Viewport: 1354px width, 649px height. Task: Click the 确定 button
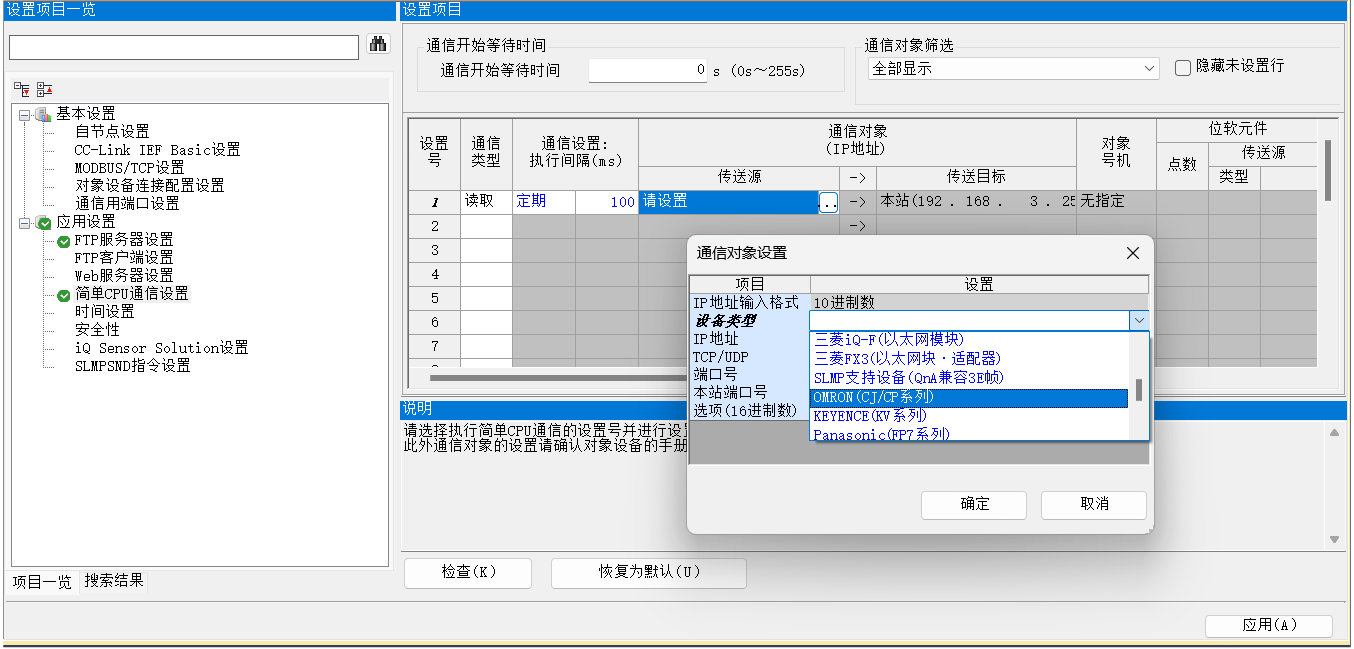974,504
